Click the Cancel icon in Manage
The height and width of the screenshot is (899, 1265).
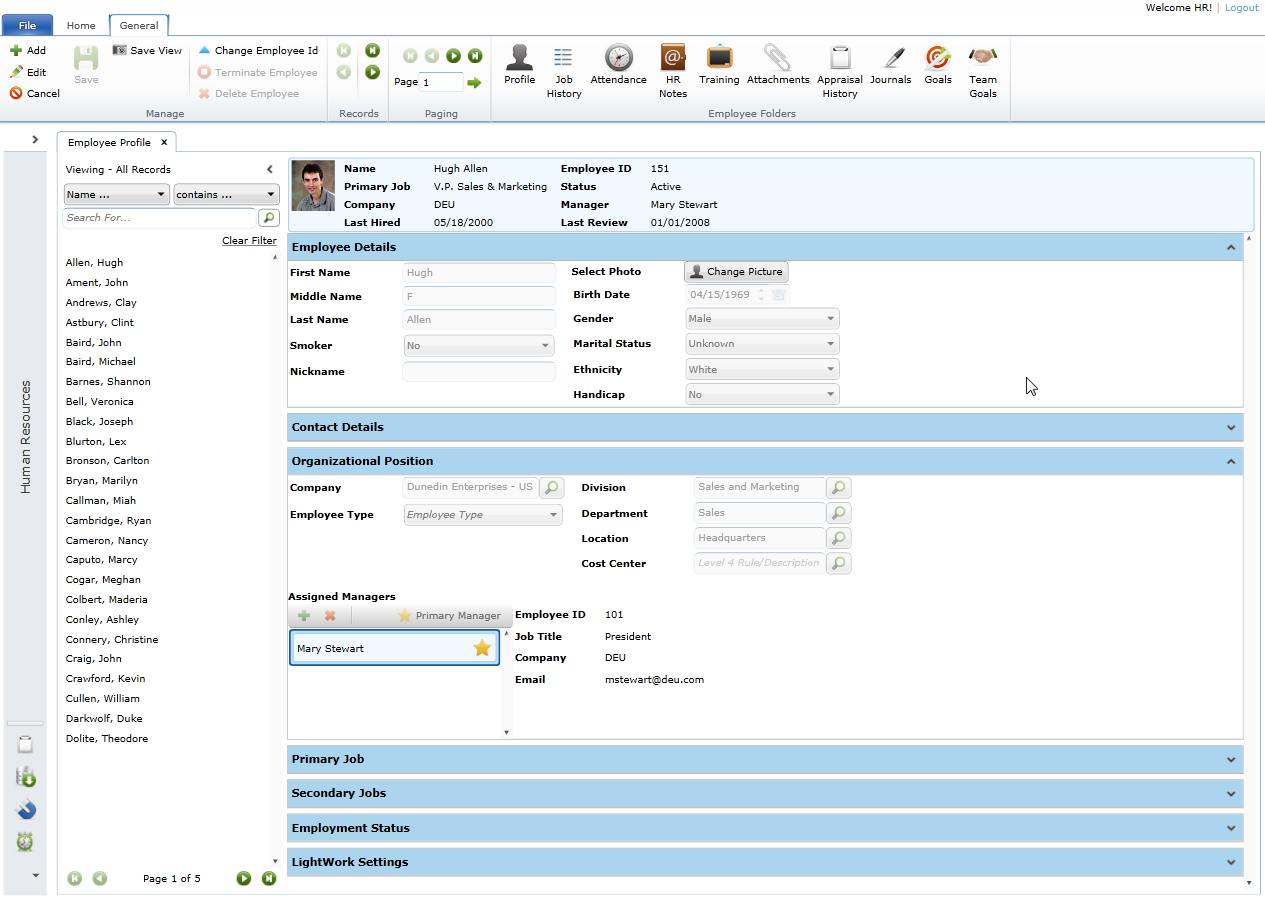pyautogui.click(x=16, y=93)
